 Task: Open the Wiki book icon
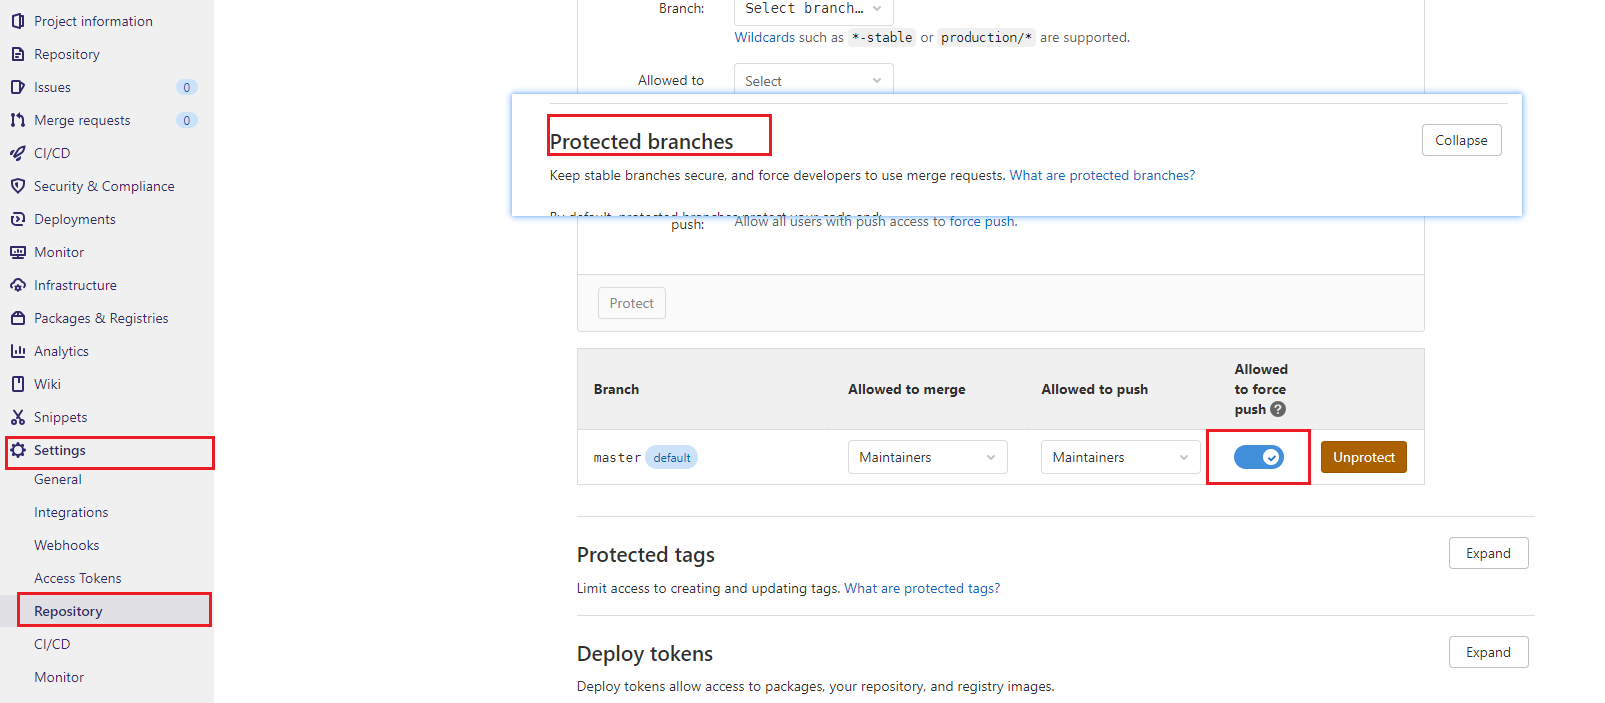[x=18, y=384]
